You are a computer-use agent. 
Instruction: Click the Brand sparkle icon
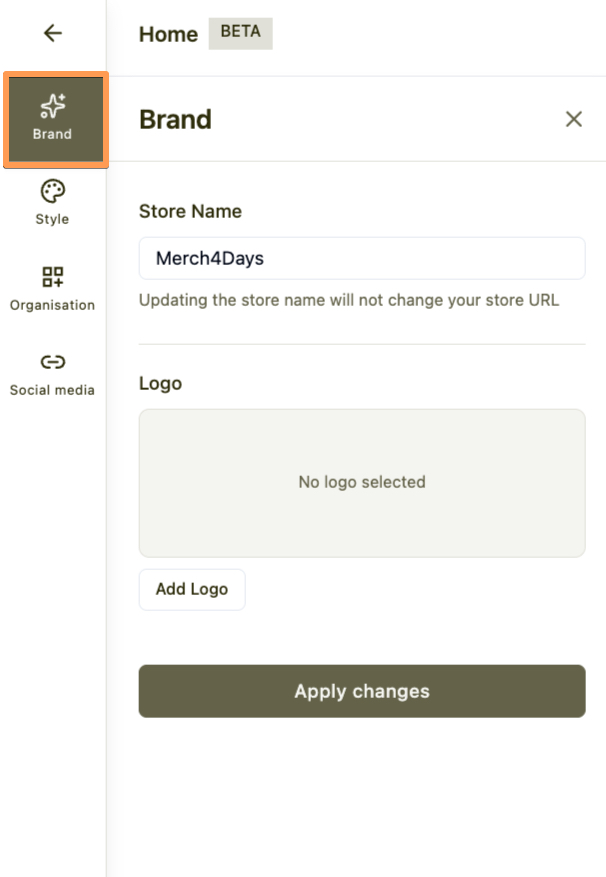click(x=53, y=105)
